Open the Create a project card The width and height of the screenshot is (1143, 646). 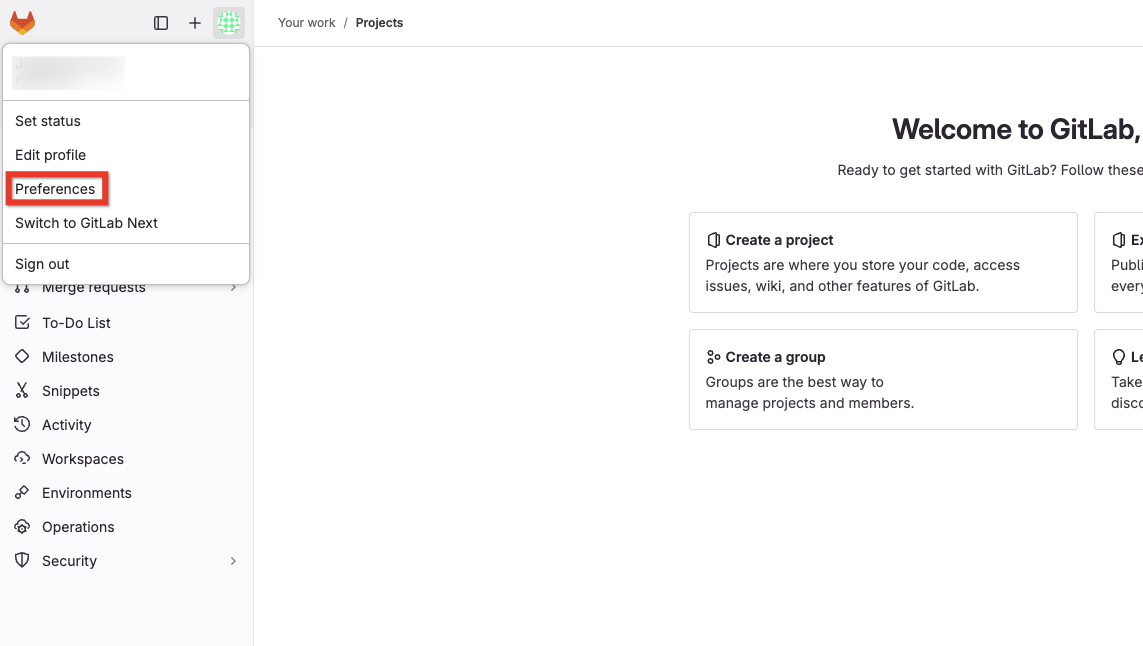point(882,262)
